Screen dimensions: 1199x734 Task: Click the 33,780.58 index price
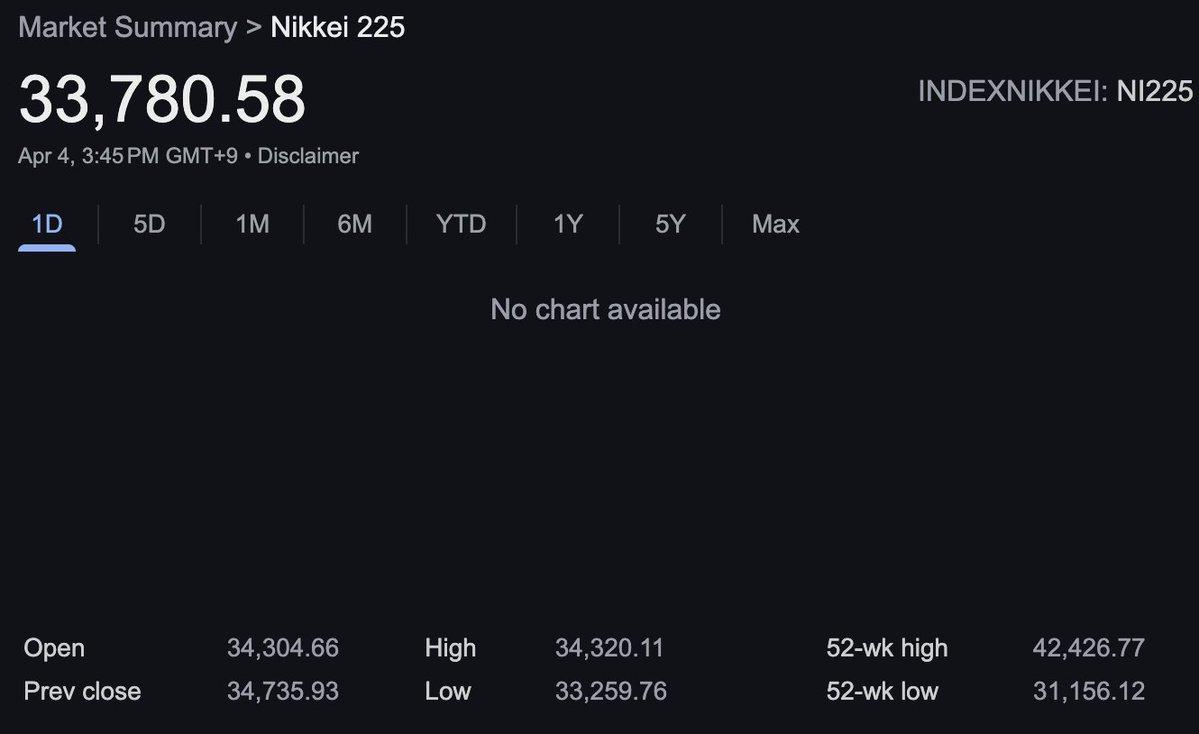coord(162,100)
